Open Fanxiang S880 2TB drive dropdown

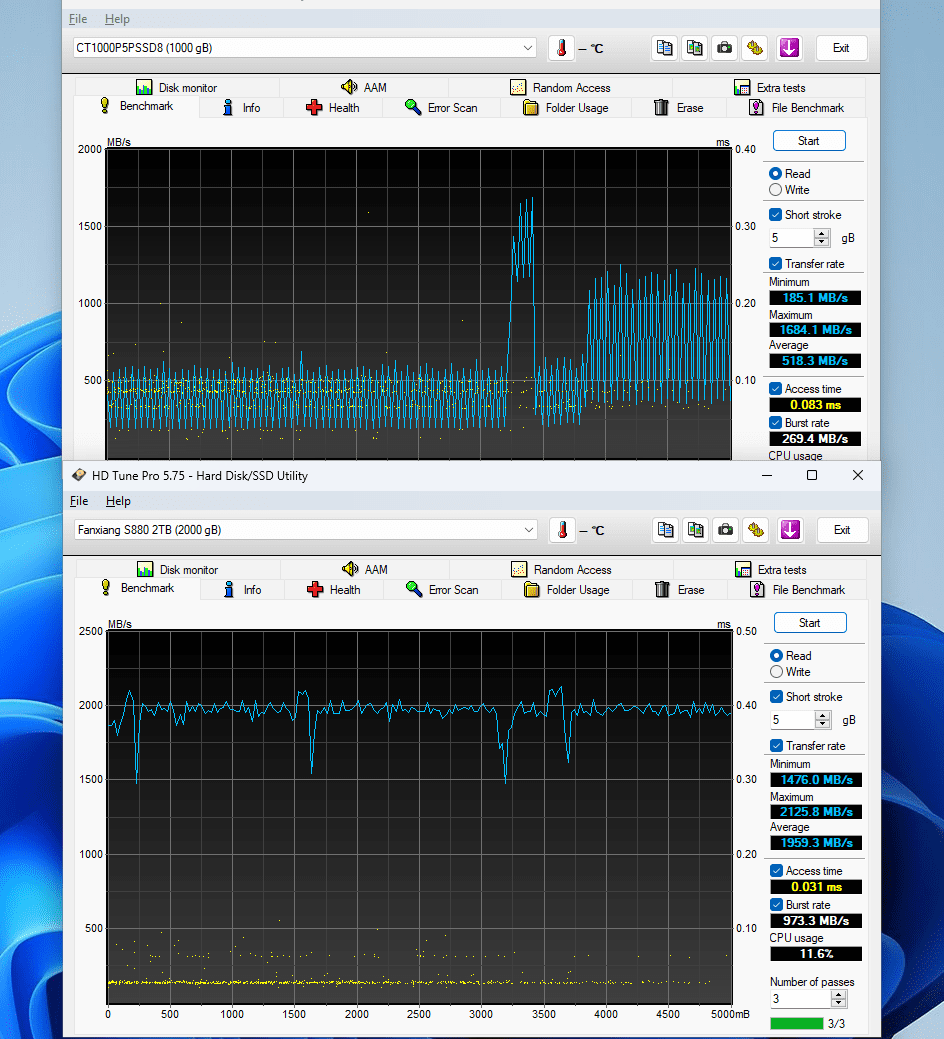(x=305, y=529)
